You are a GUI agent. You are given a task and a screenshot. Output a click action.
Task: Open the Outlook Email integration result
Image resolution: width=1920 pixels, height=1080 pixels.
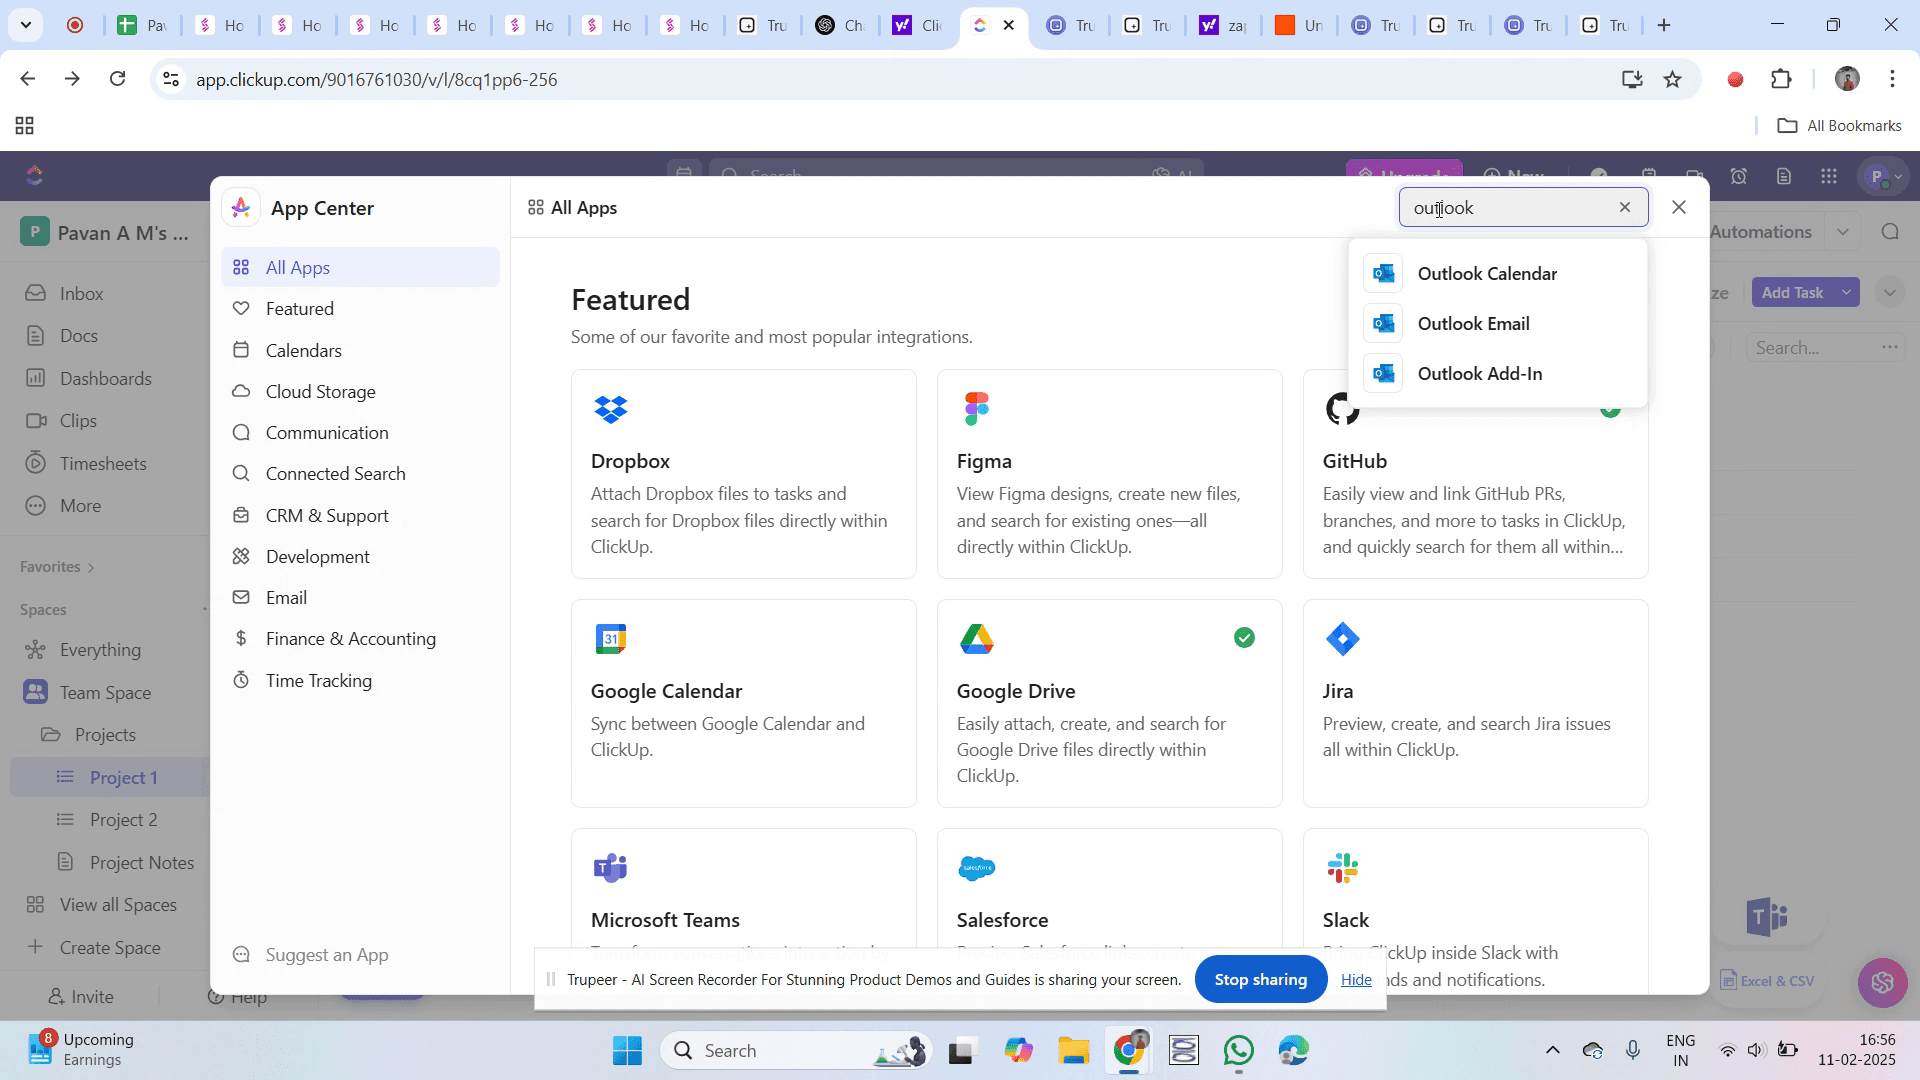(1473, 324)
